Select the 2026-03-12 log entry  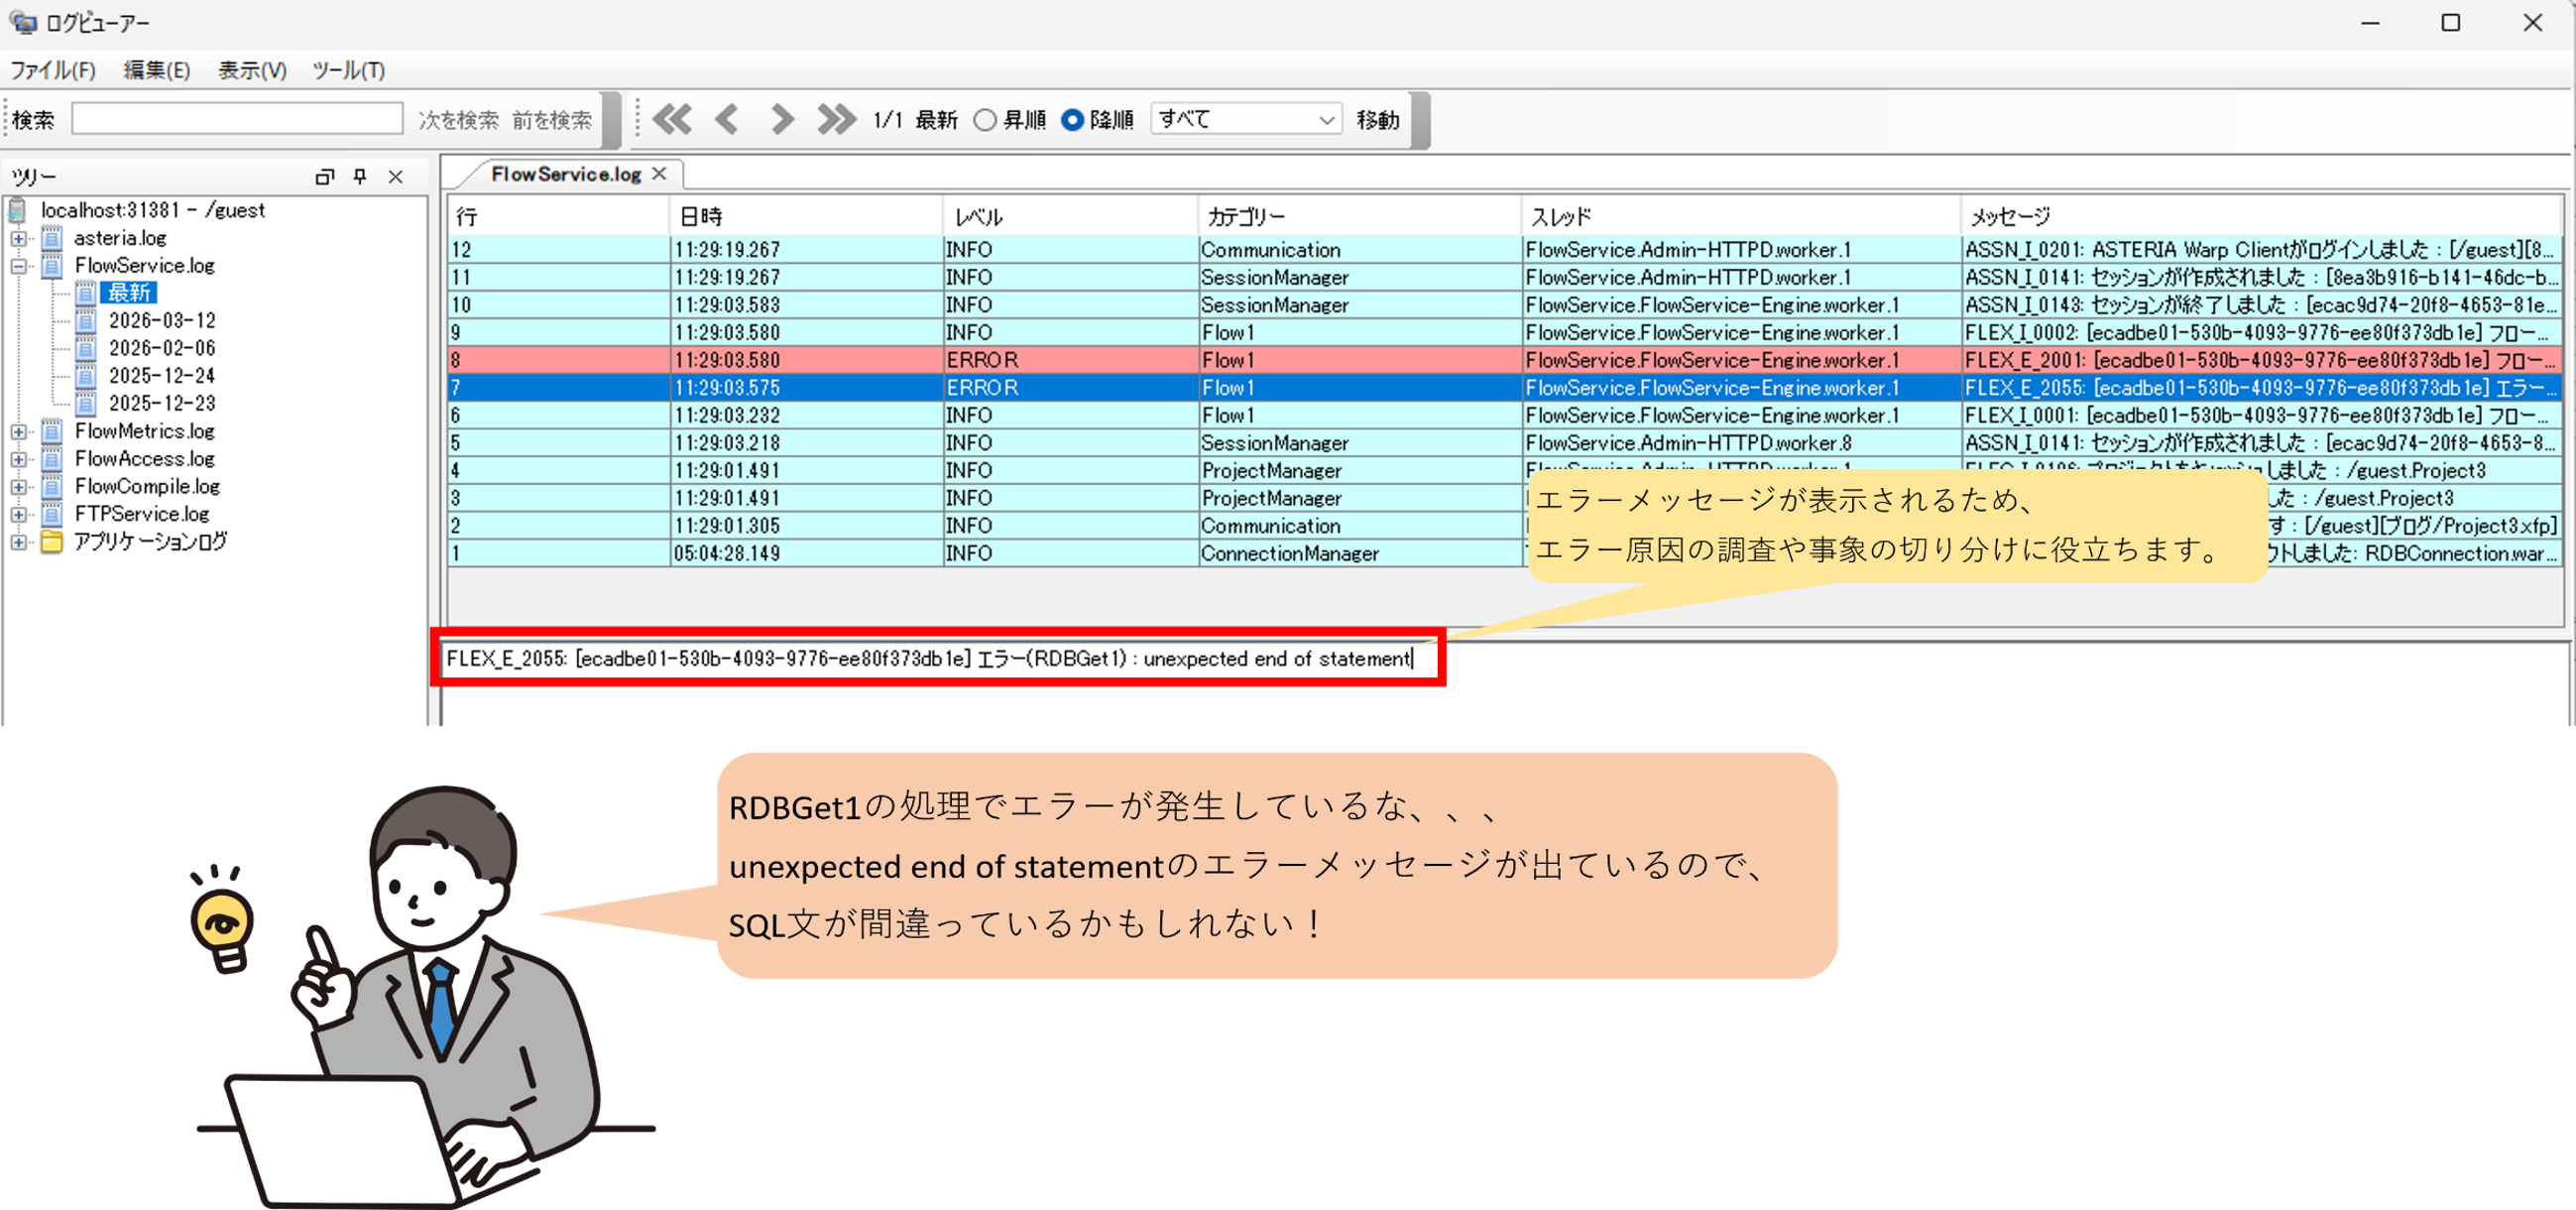coord(162,321)
